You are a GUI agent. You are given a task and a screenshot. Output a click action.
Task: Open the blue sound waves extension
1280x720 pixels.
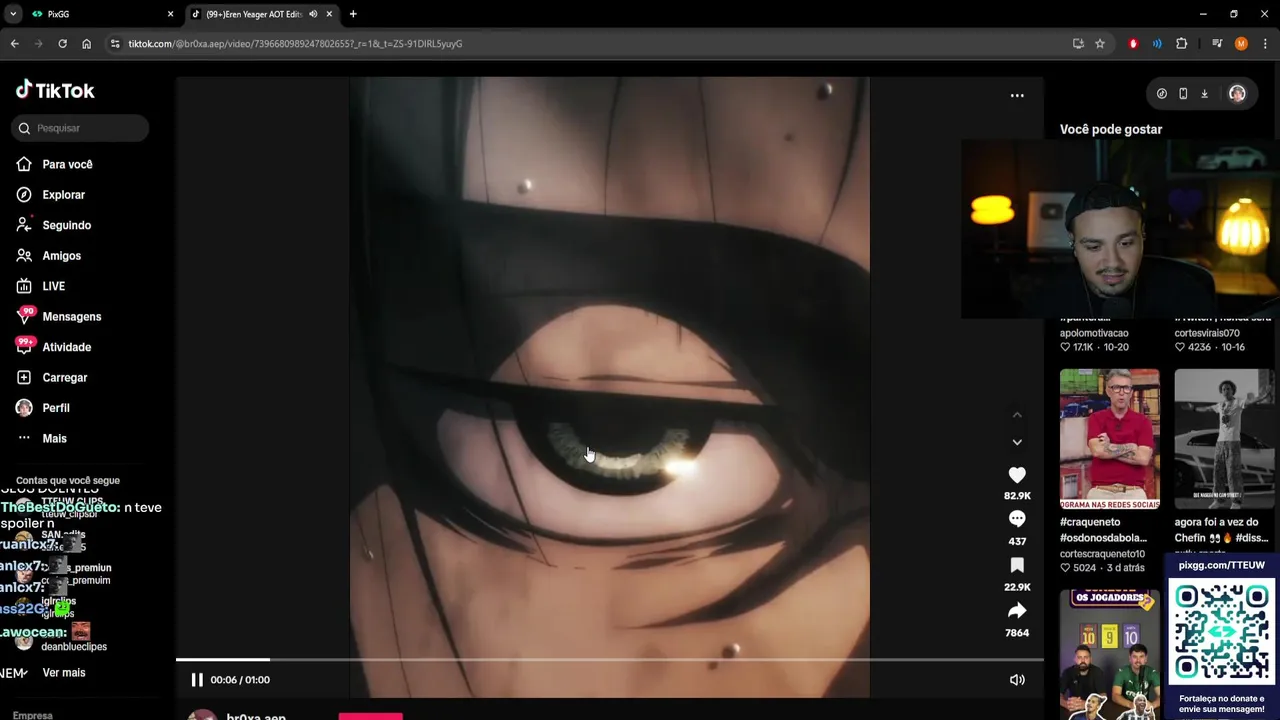click(x=1157, y=44)
